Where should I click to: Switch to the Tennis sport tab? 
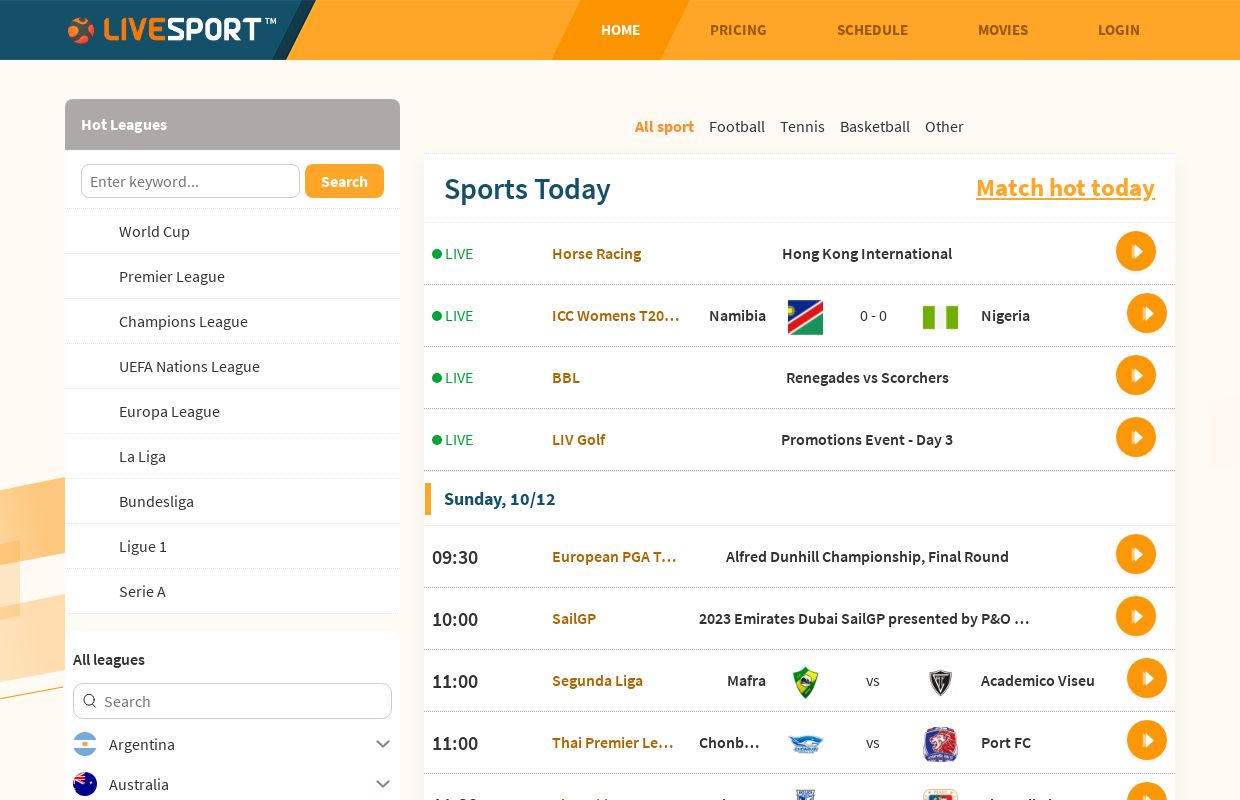coord(802,126)
